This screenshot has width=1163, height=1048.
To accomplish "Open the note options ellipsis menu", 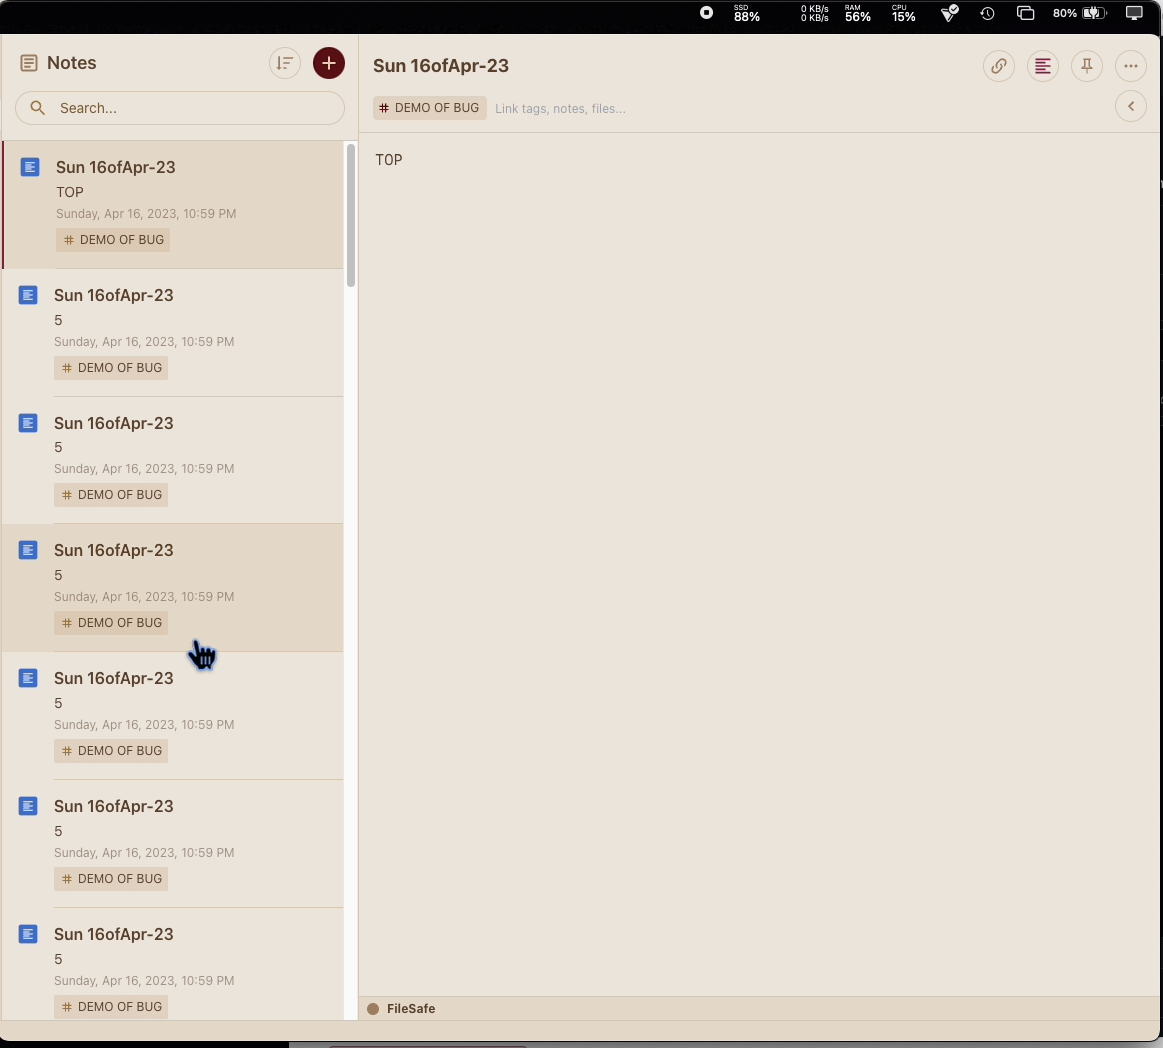I will (x=1130, y=66).
